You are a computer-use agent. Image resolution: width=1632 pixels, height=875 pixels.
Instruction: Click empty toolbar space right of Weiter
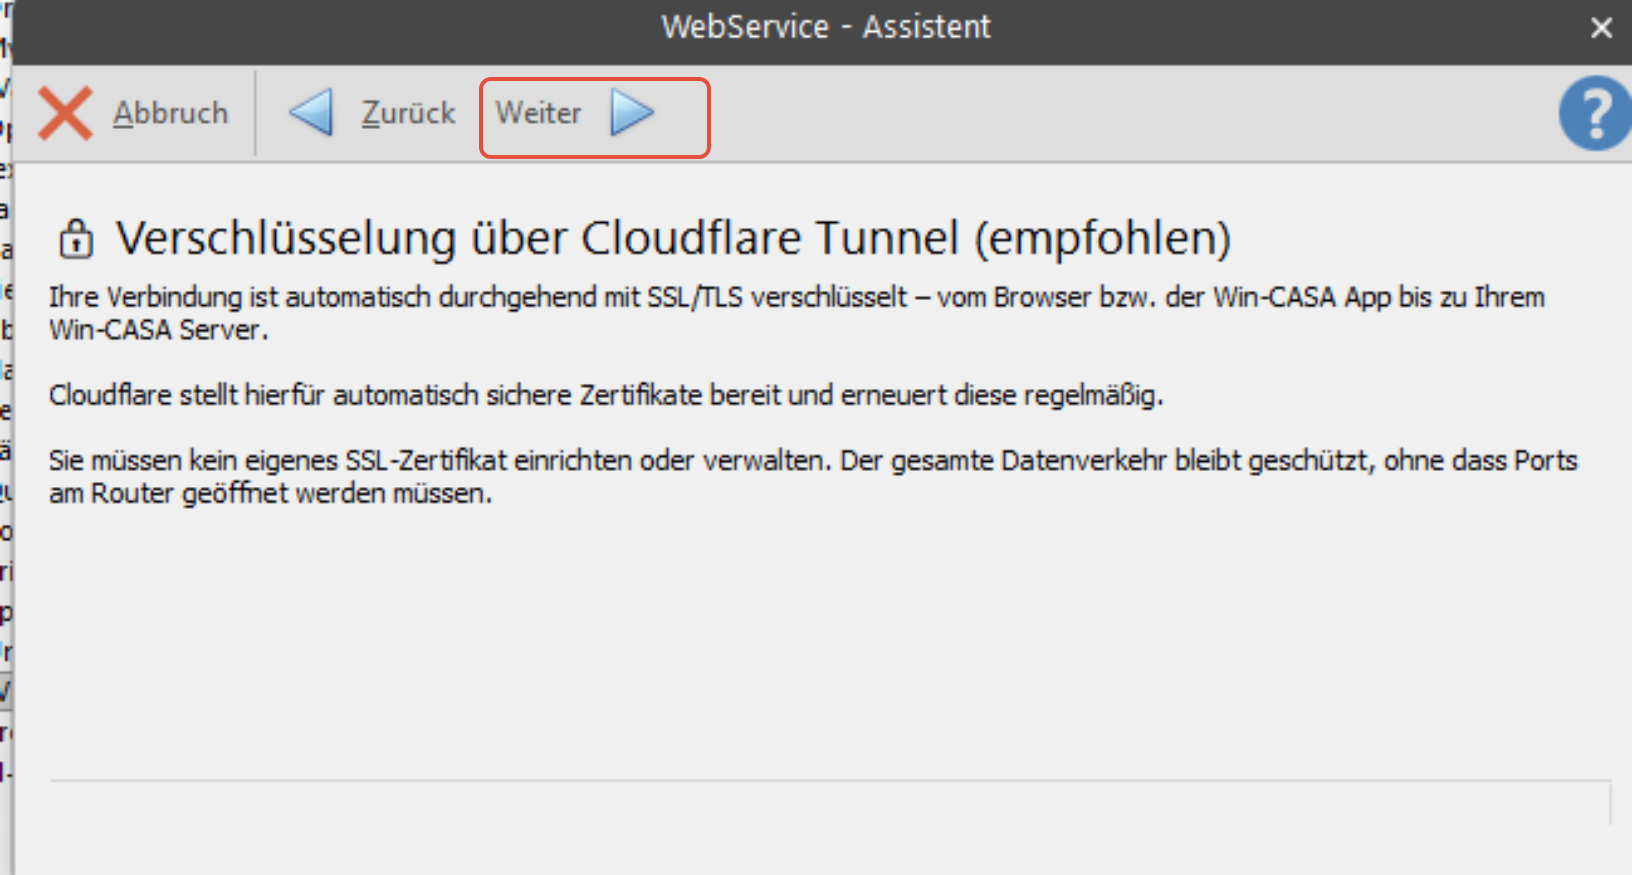(1100, 113)
